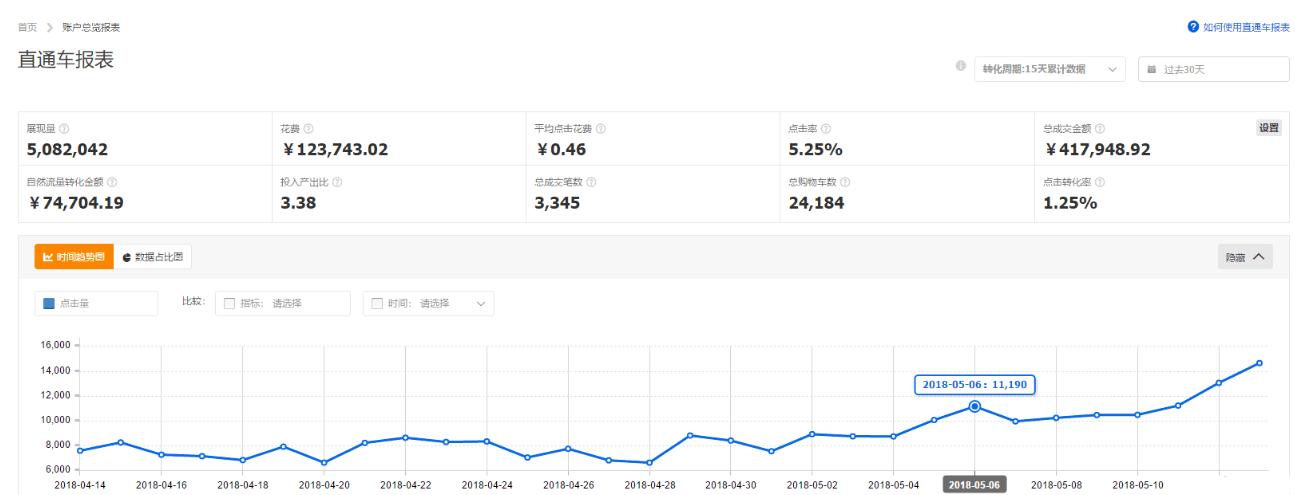Click the 比较 label
The width and height of the screenshot is (1295, 495).
[193, 303]
